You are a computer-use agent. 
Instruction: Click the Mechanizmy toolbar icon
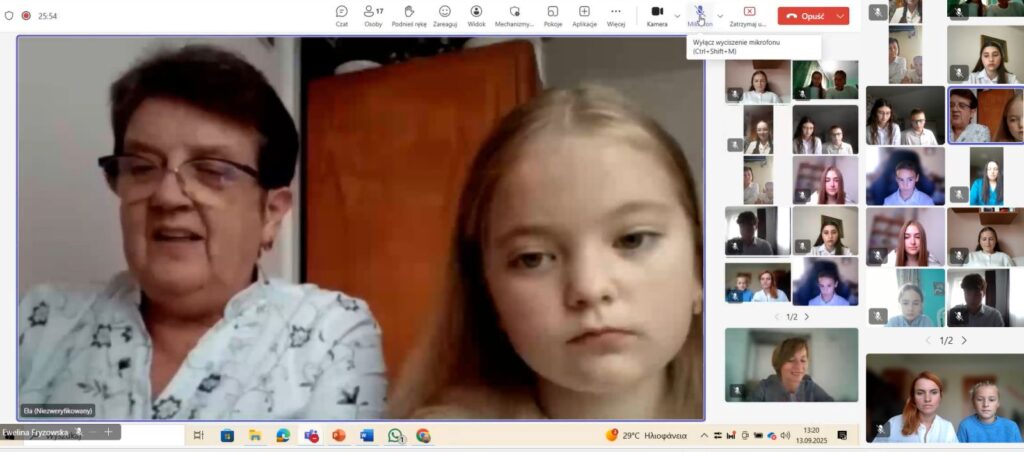514,15
